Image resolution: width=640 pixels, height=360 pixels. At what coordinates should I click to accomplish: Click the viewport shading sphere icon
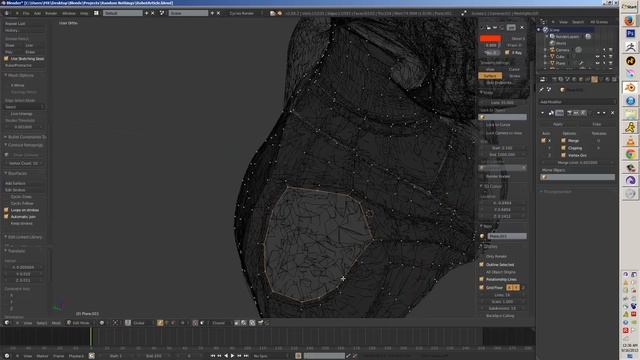click(x=102, y=323)
